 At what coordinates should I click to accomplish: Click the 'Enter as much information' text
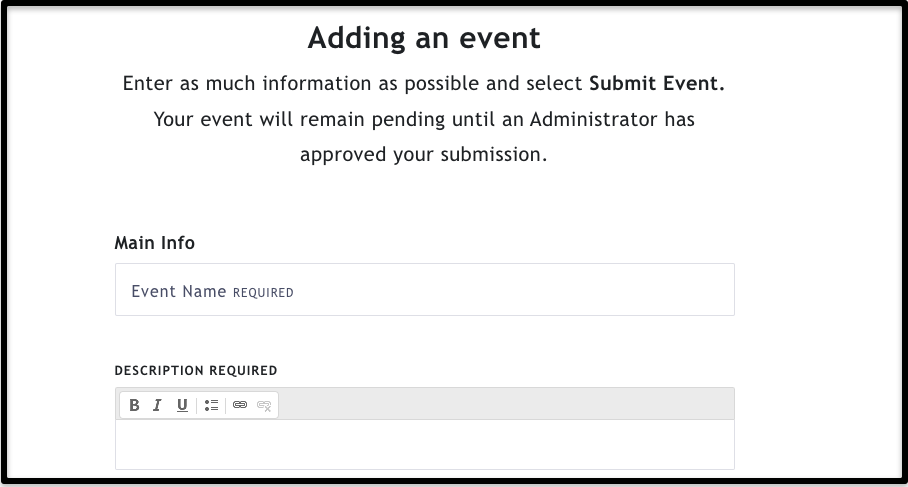click(x=247, y=83)
